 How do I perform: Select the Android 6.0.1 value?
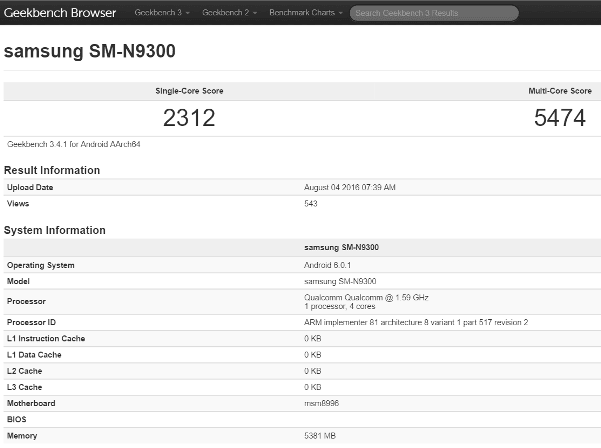pos(327,265)
